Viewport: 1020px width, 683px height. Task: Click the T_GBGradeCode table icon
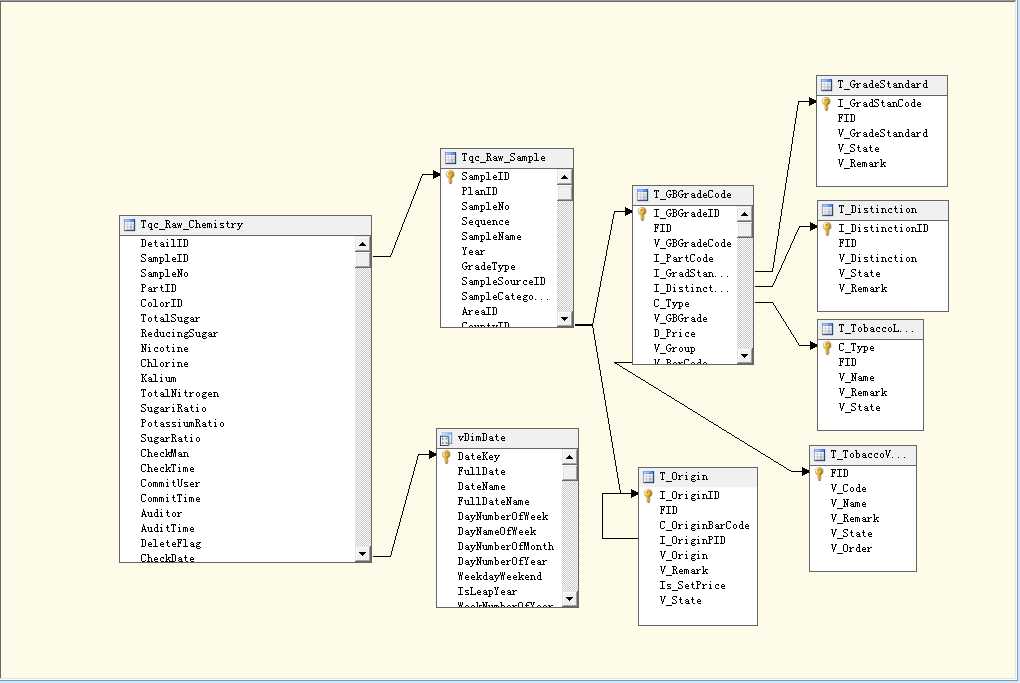coord(642,195)
